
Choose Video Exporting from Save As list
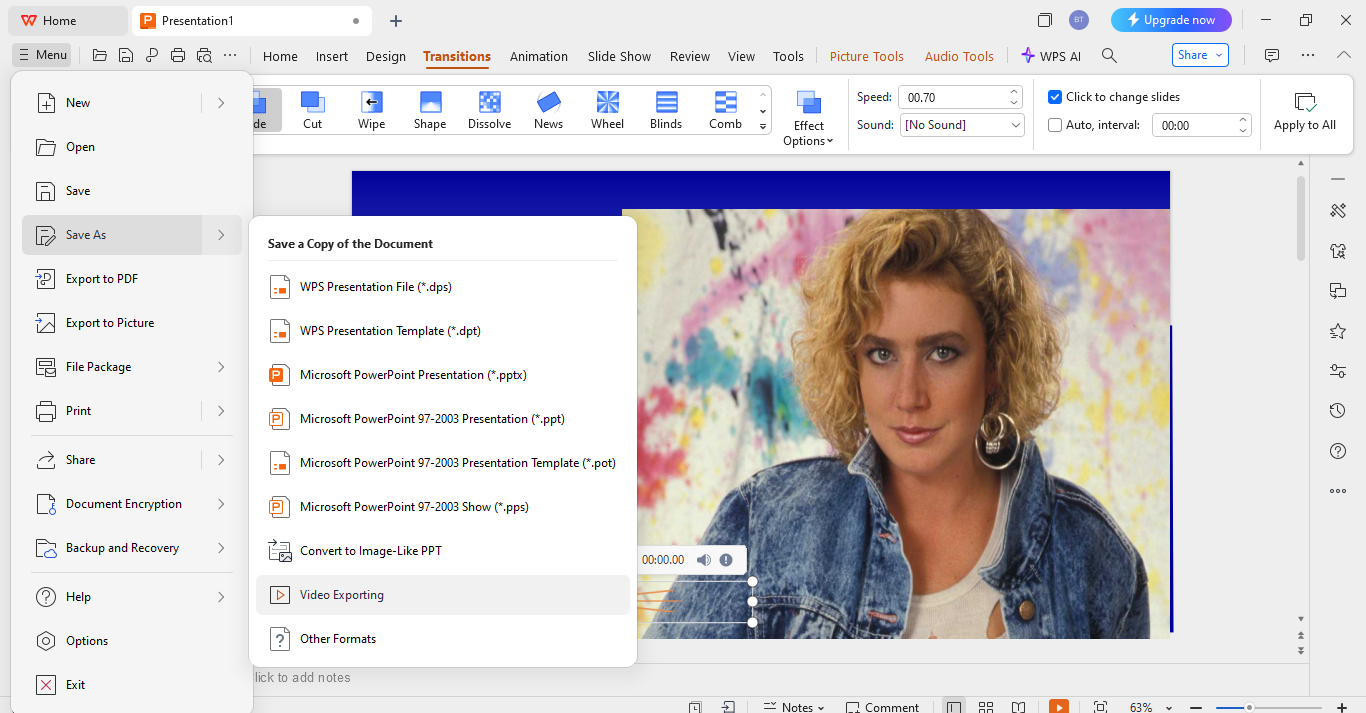pyautogui.click(x=342, y=595)
